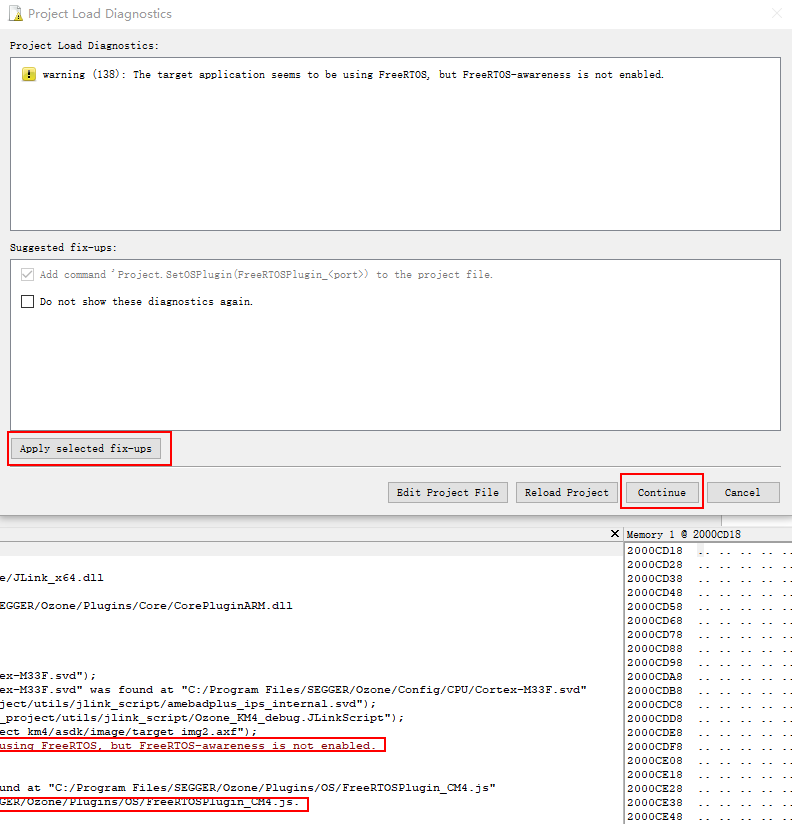Select the FreeRTOS warning (138) message line
Image resolution: width=792 pixels, height=824 pixels.
[352, 75]
